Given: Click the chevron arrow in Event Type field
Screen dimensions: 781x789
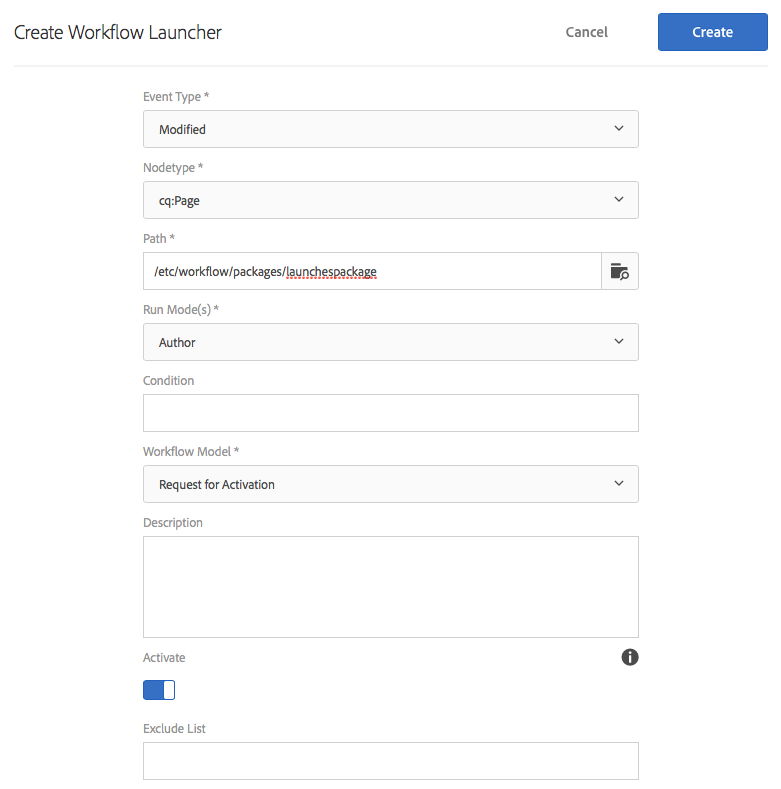Looking at the screenshot, I should [619, 128].
